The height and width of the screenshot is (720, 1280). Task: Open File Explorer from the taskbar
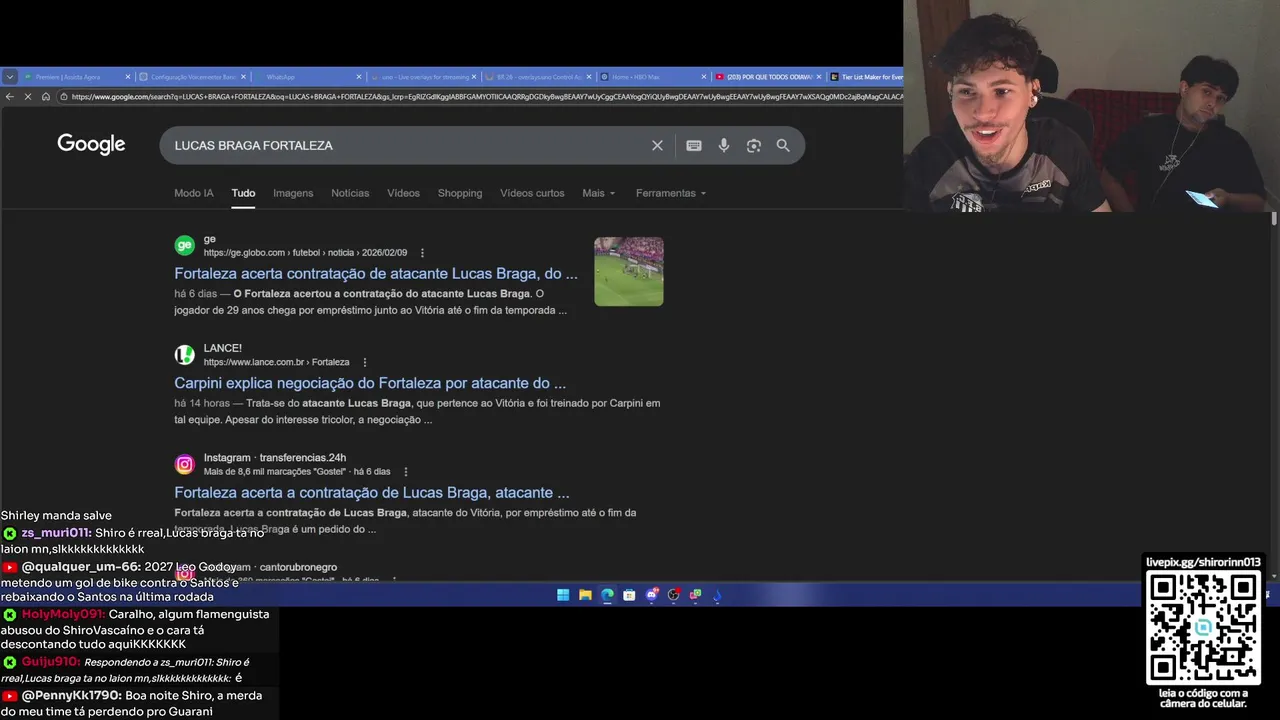[x=585, y=595]
